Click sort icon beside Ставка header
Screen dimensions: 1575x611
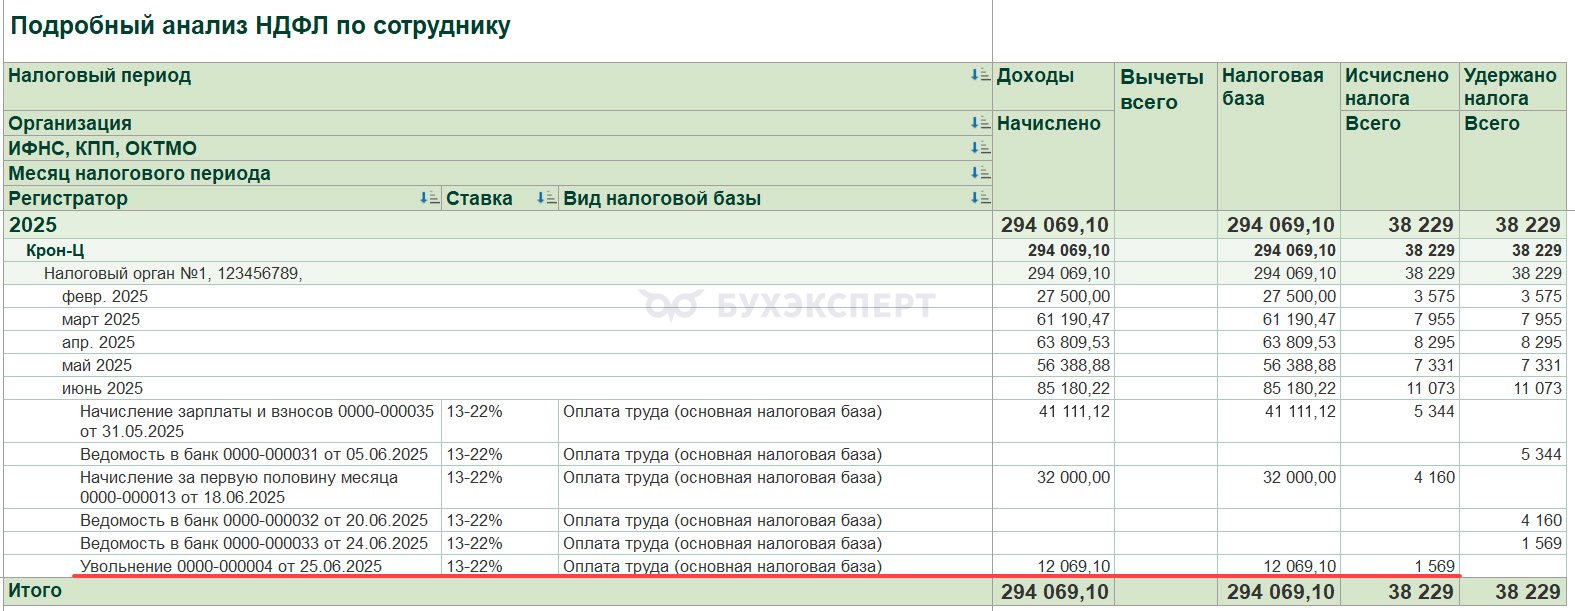pyautogui.click(x=546, y=198)
